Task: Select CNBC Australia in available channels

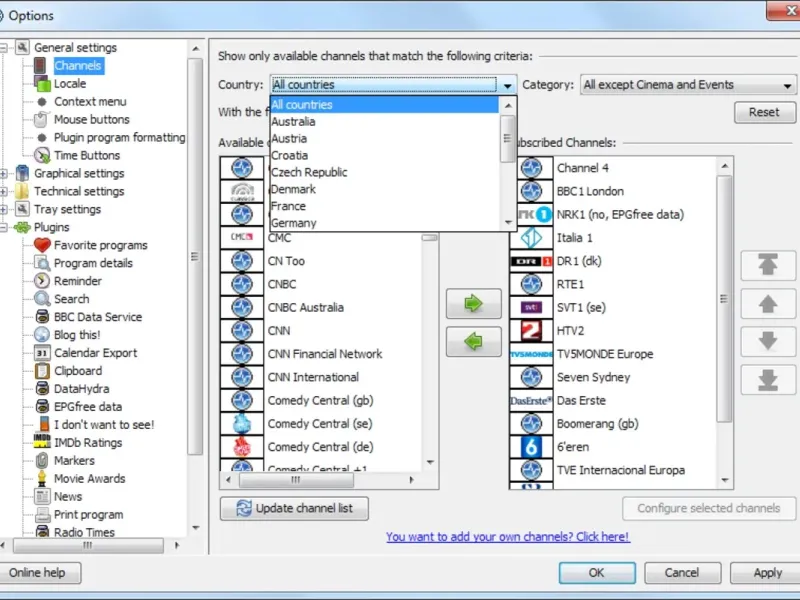Action: [306, 308]
